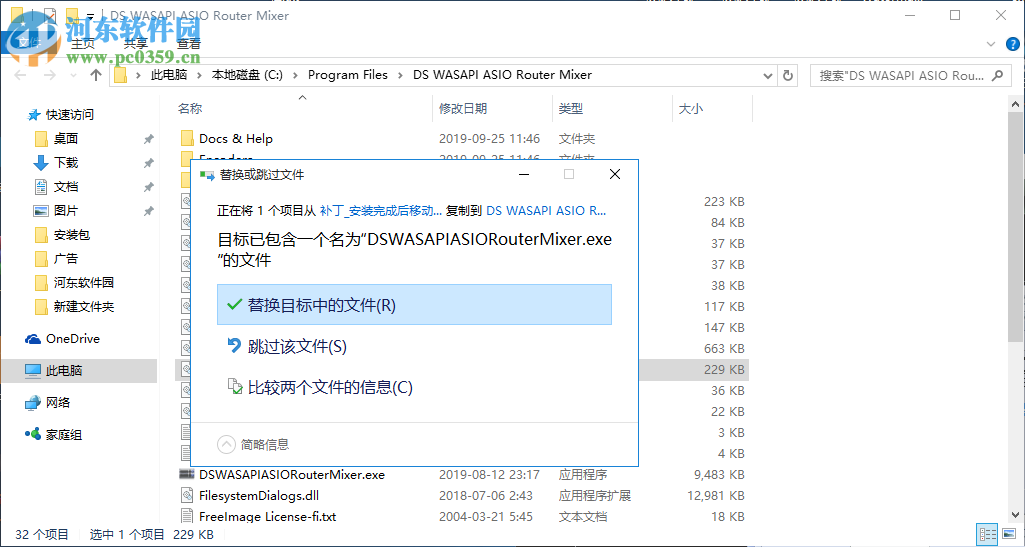This screenshot has height=547, width=1025.
Task: Collapse dialog with 简略信息 chevron
Action: coord(226,444)
